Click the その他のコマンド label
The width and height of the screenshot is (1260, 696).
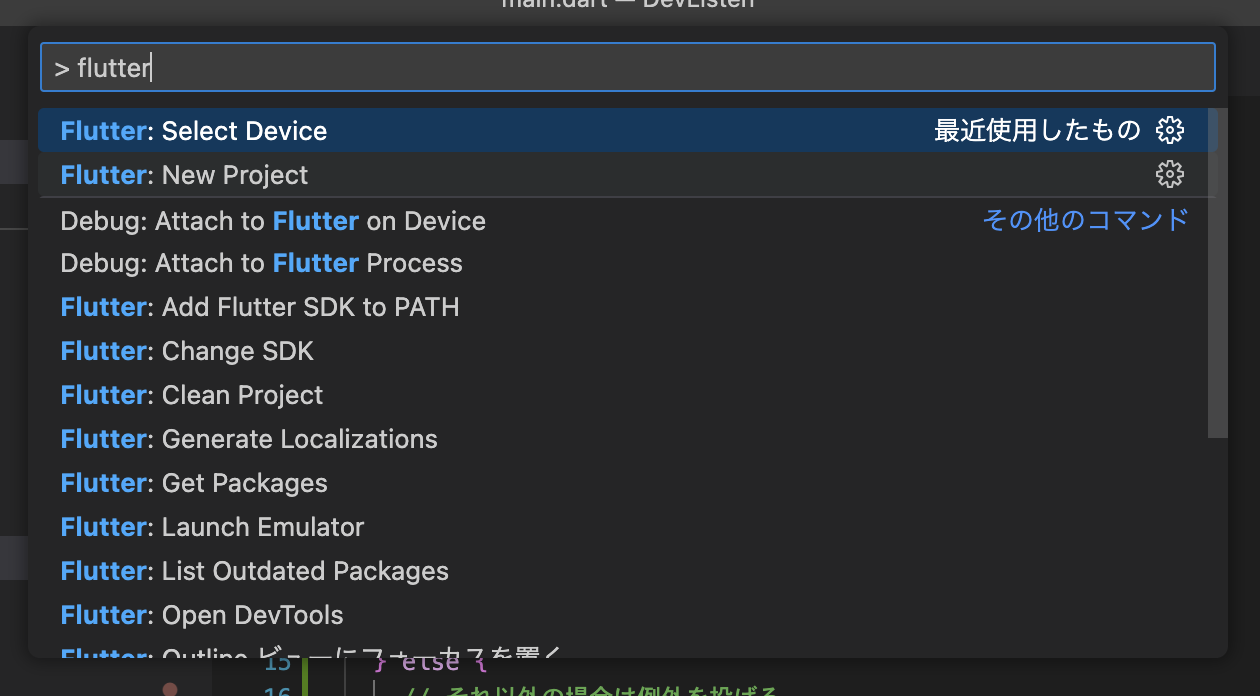click(x=1085, y=220)
